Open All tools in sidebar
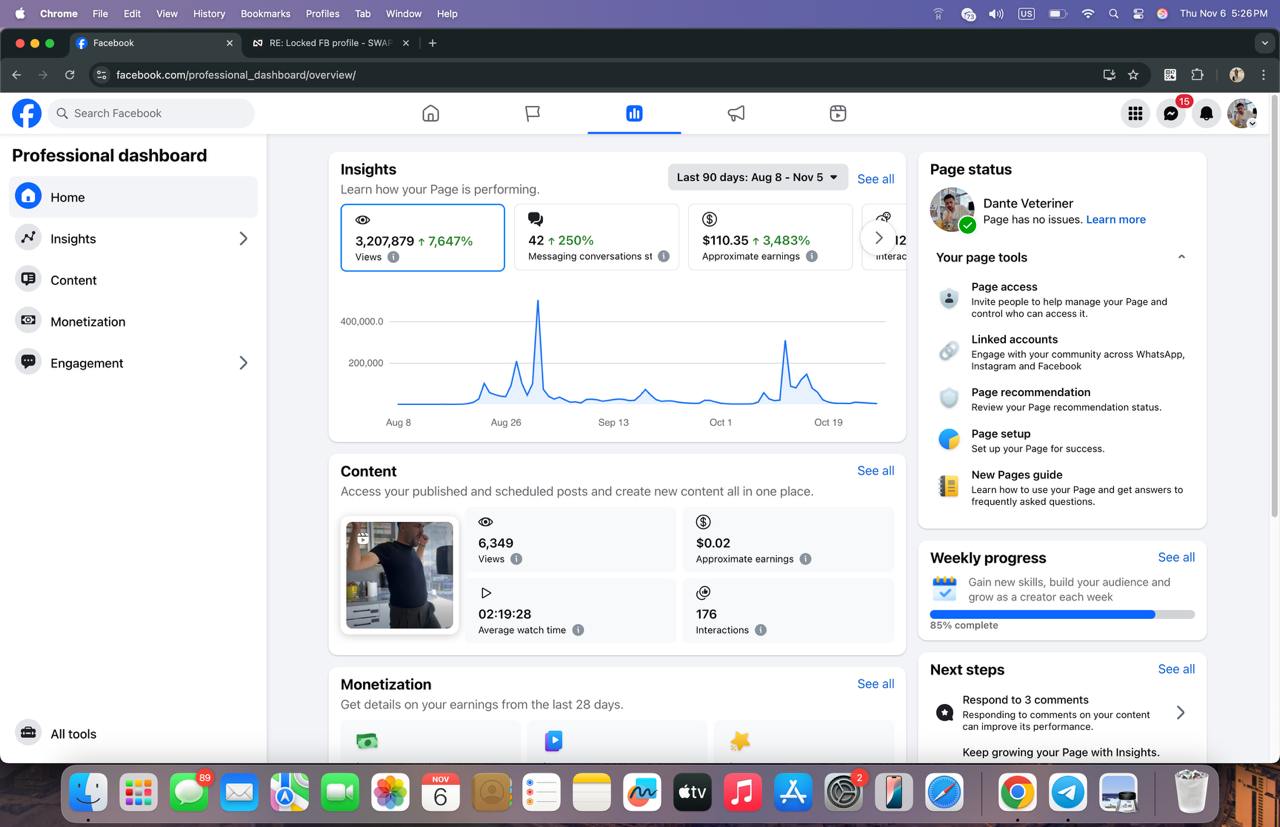1280x827 pixels. click(x=134, y=734)
